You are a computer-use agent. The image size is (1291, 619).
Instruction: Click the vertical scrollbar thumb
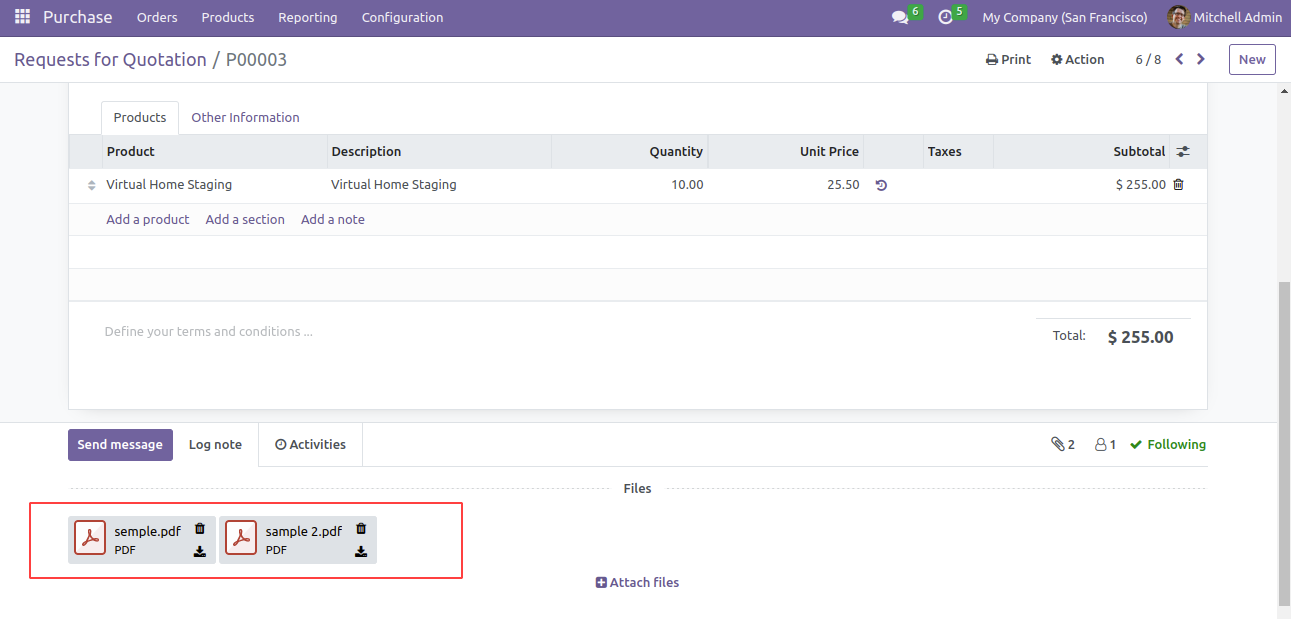[x=1284, y=444]
